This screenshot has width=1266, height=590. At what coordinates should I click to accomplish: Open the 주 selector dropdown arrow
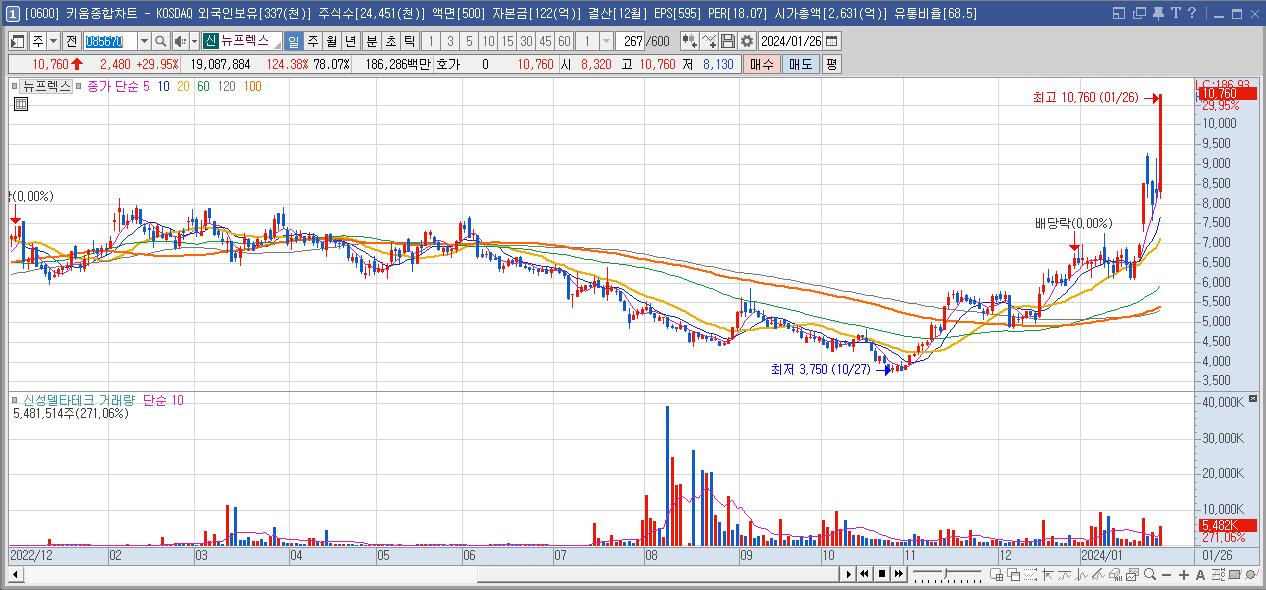(52, 41)
